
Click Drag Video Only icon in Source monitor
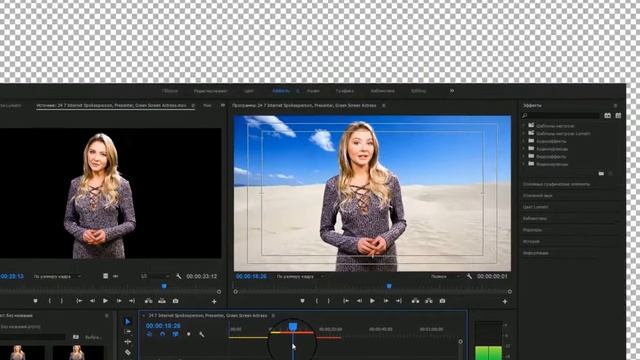click(105, 276)
